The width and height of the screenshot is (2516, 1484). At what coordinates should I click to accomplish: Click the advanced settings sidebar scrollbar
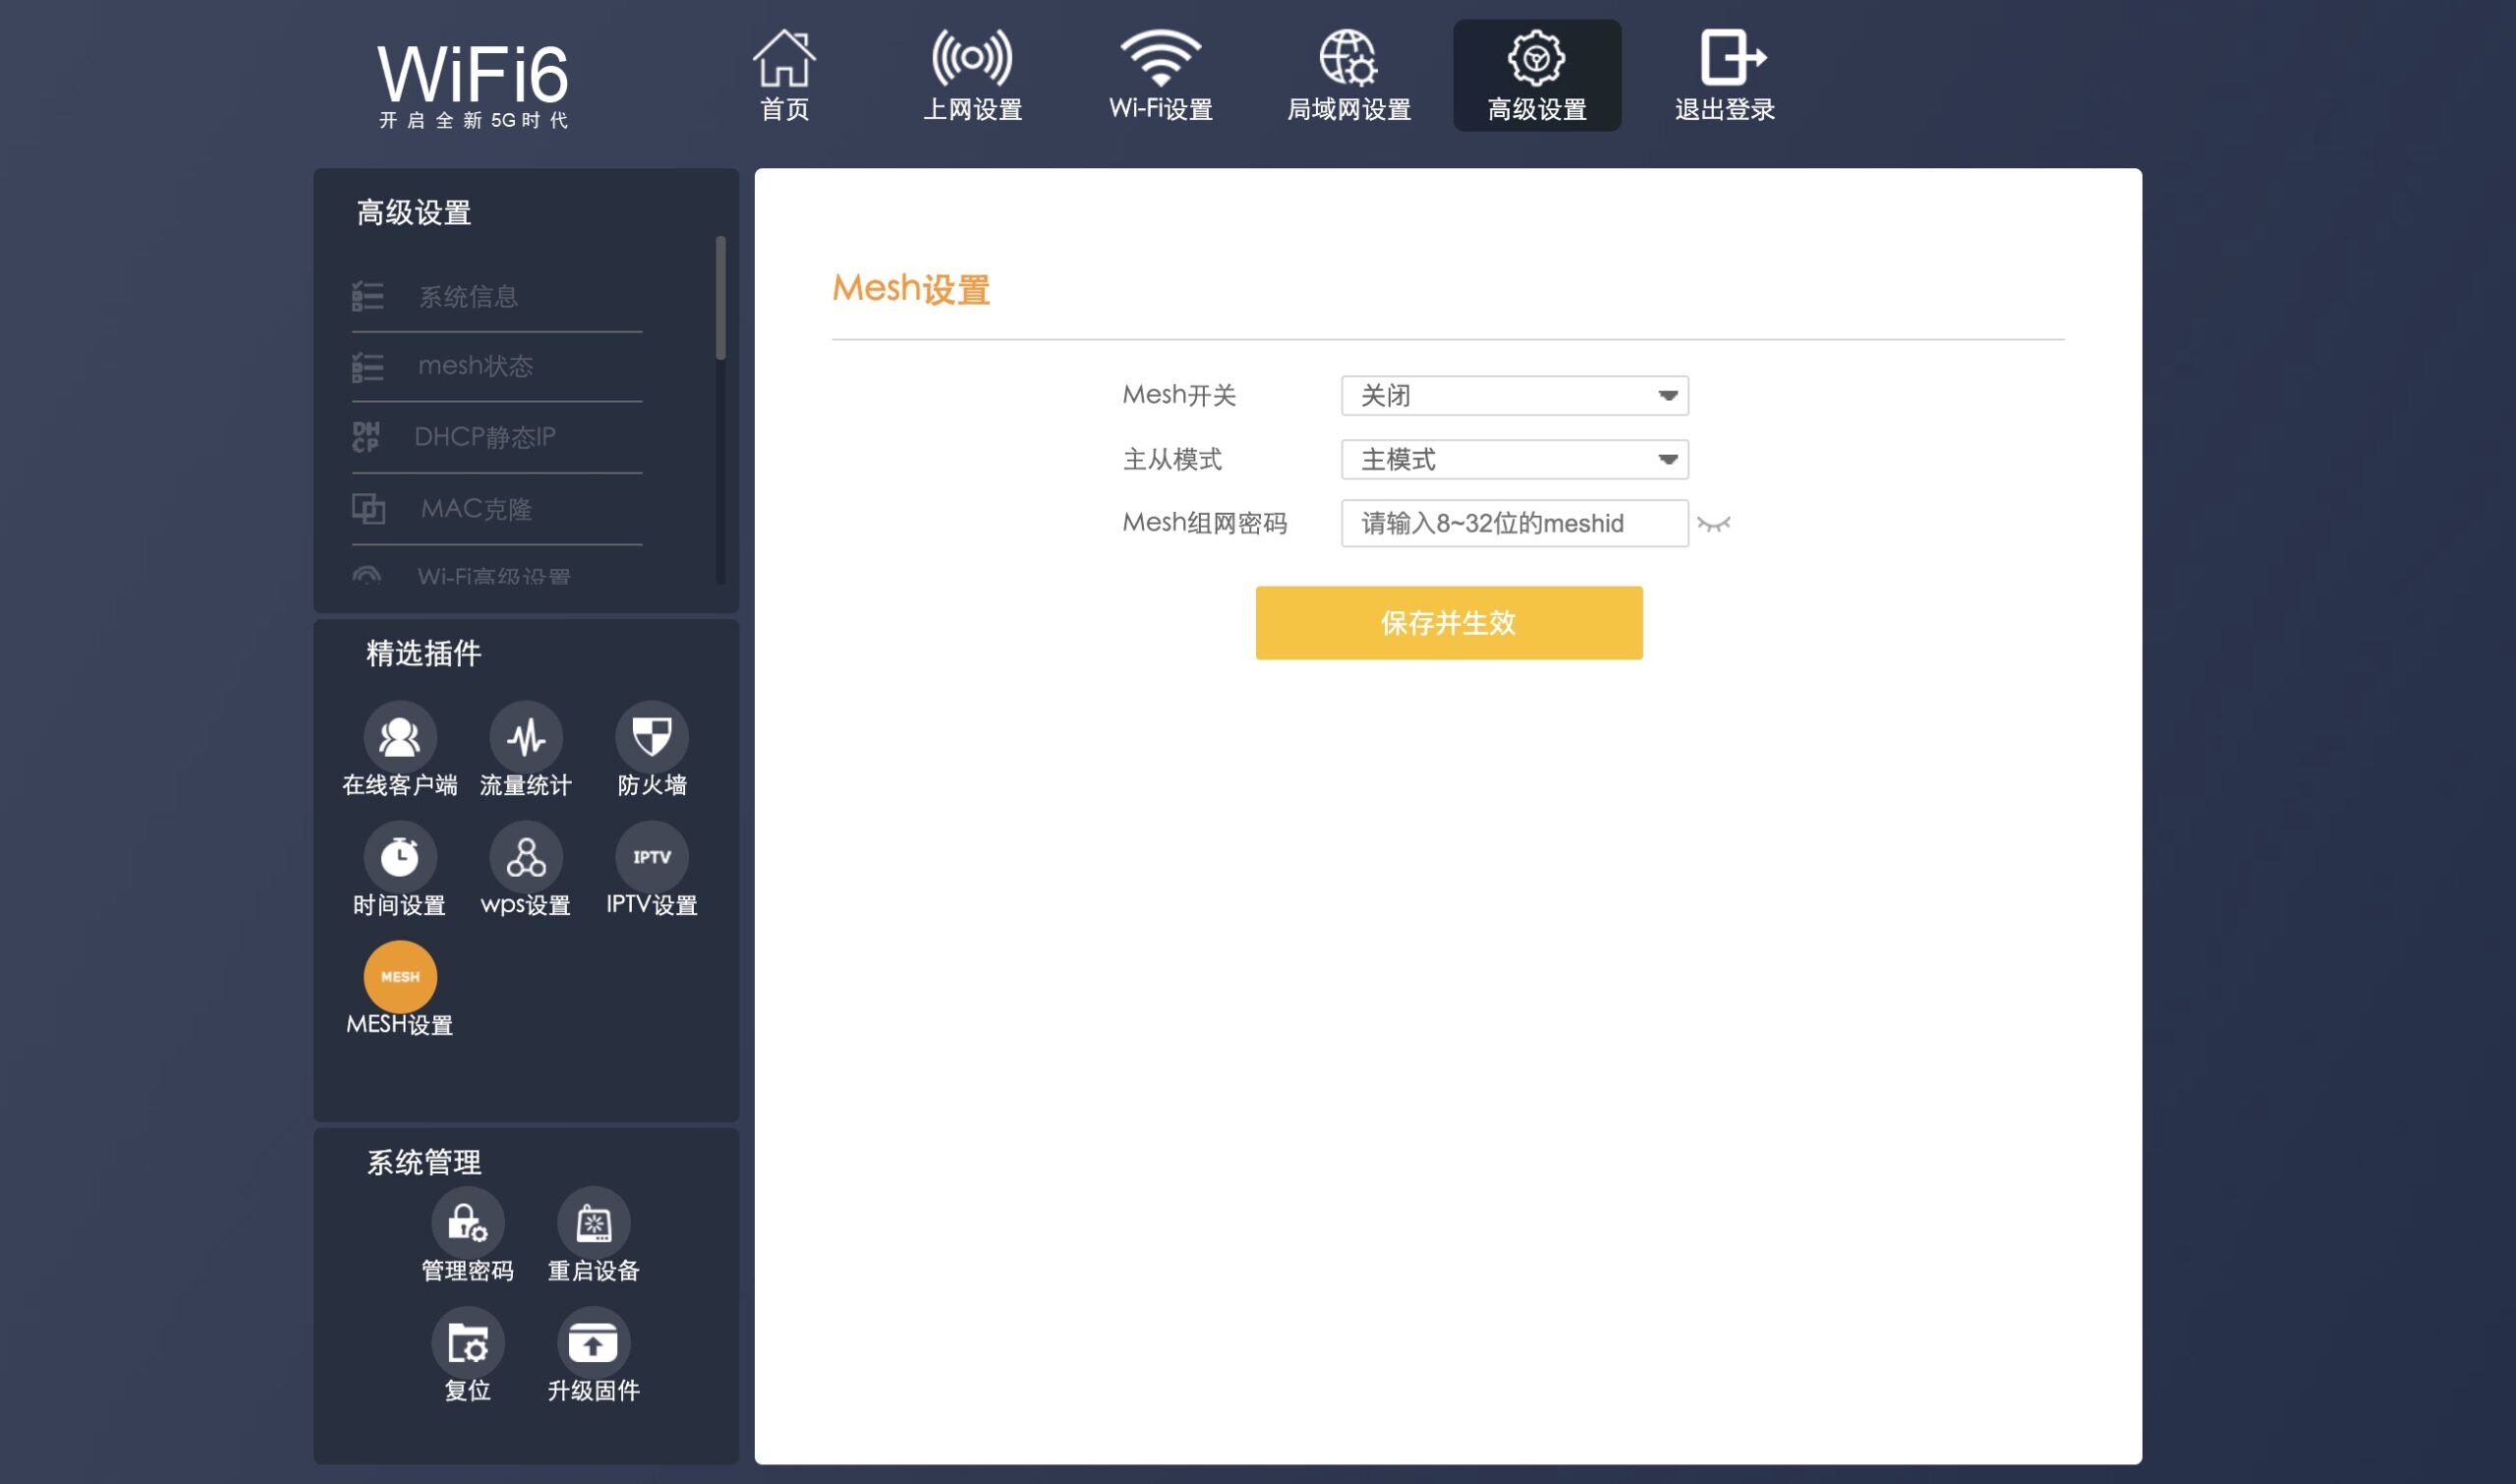720,298
